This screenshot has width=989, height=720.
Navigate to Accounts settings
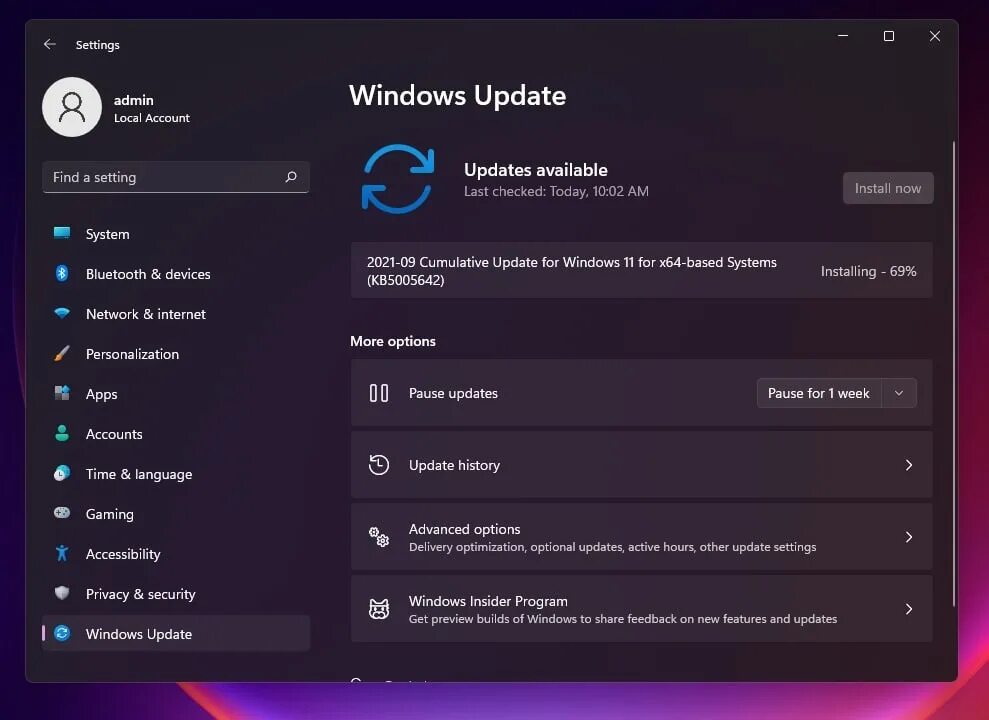(176, 434)
